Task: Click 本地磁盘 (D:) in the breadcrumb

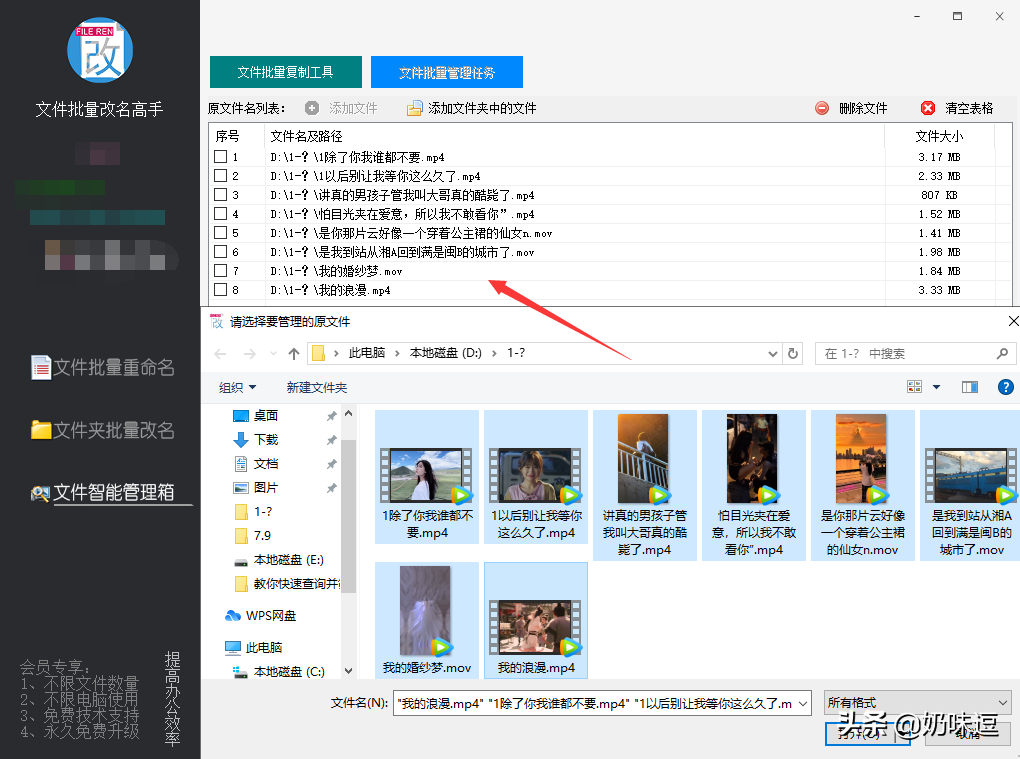Action: point(446,353)
